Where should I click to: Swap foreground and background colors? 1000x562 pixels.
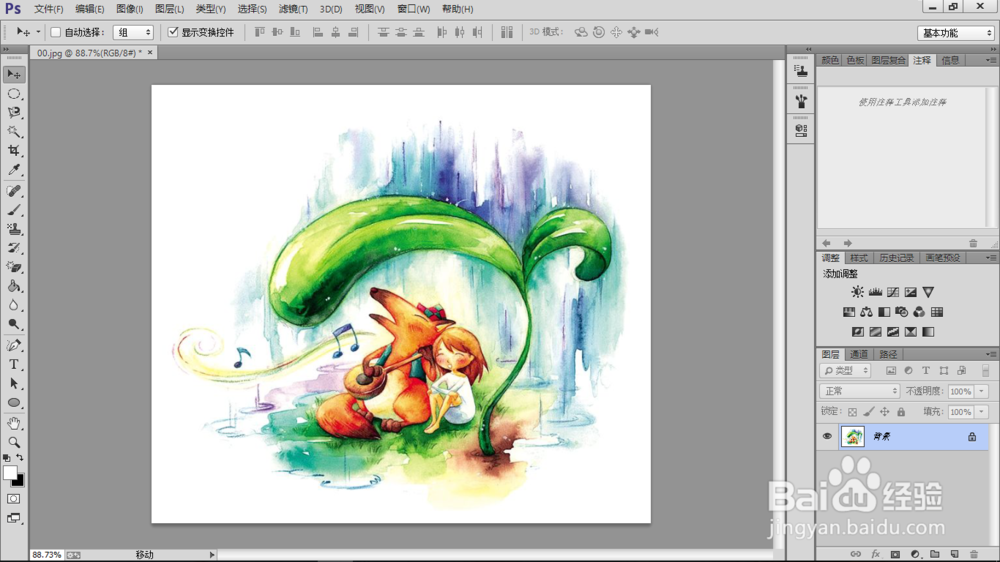(x=20, y=457)
